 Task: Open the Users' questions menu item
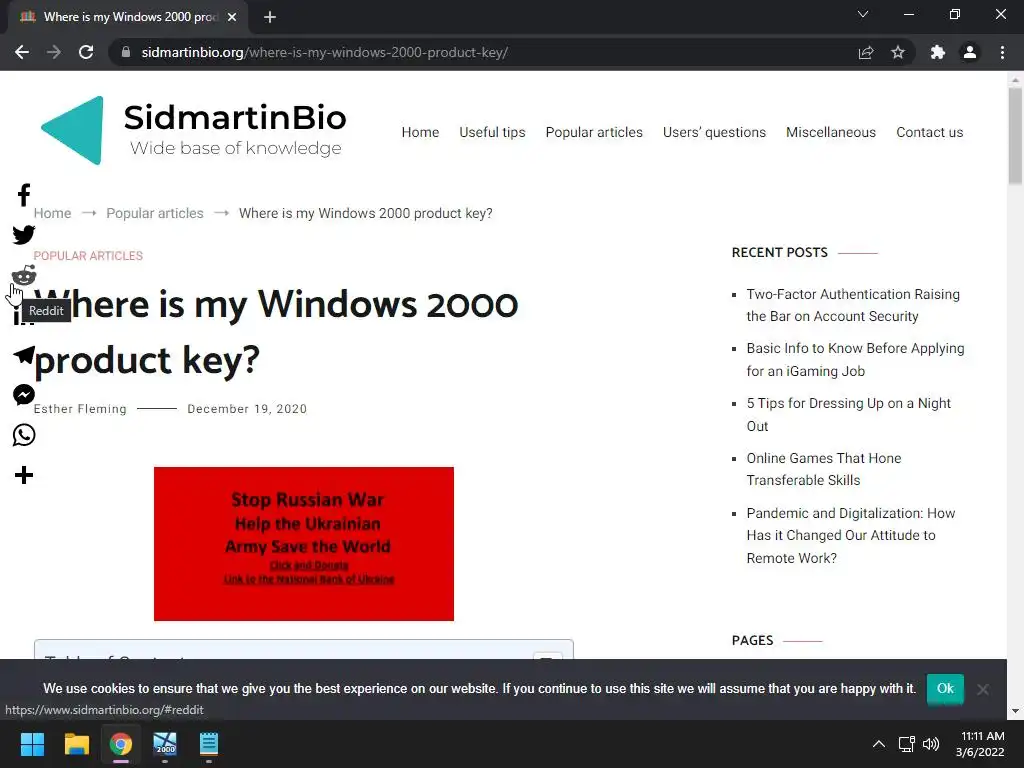coord(714,132)
